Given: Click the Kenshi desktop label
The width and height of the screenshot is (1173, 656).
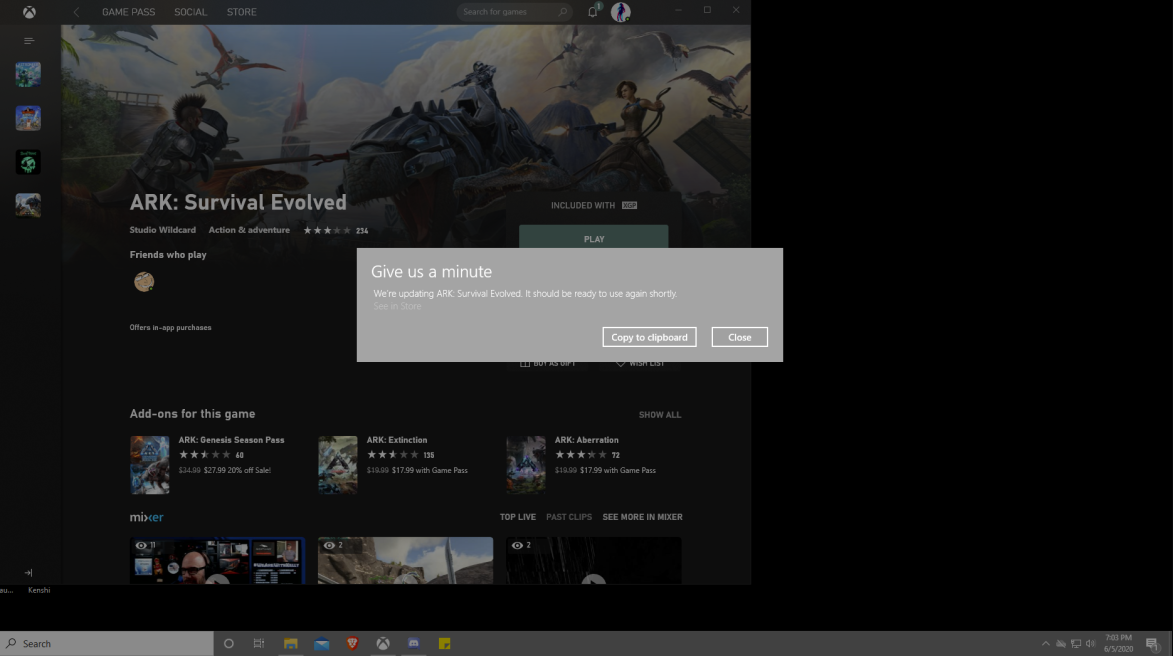Looking at the screenshot, I should [39, 590].
